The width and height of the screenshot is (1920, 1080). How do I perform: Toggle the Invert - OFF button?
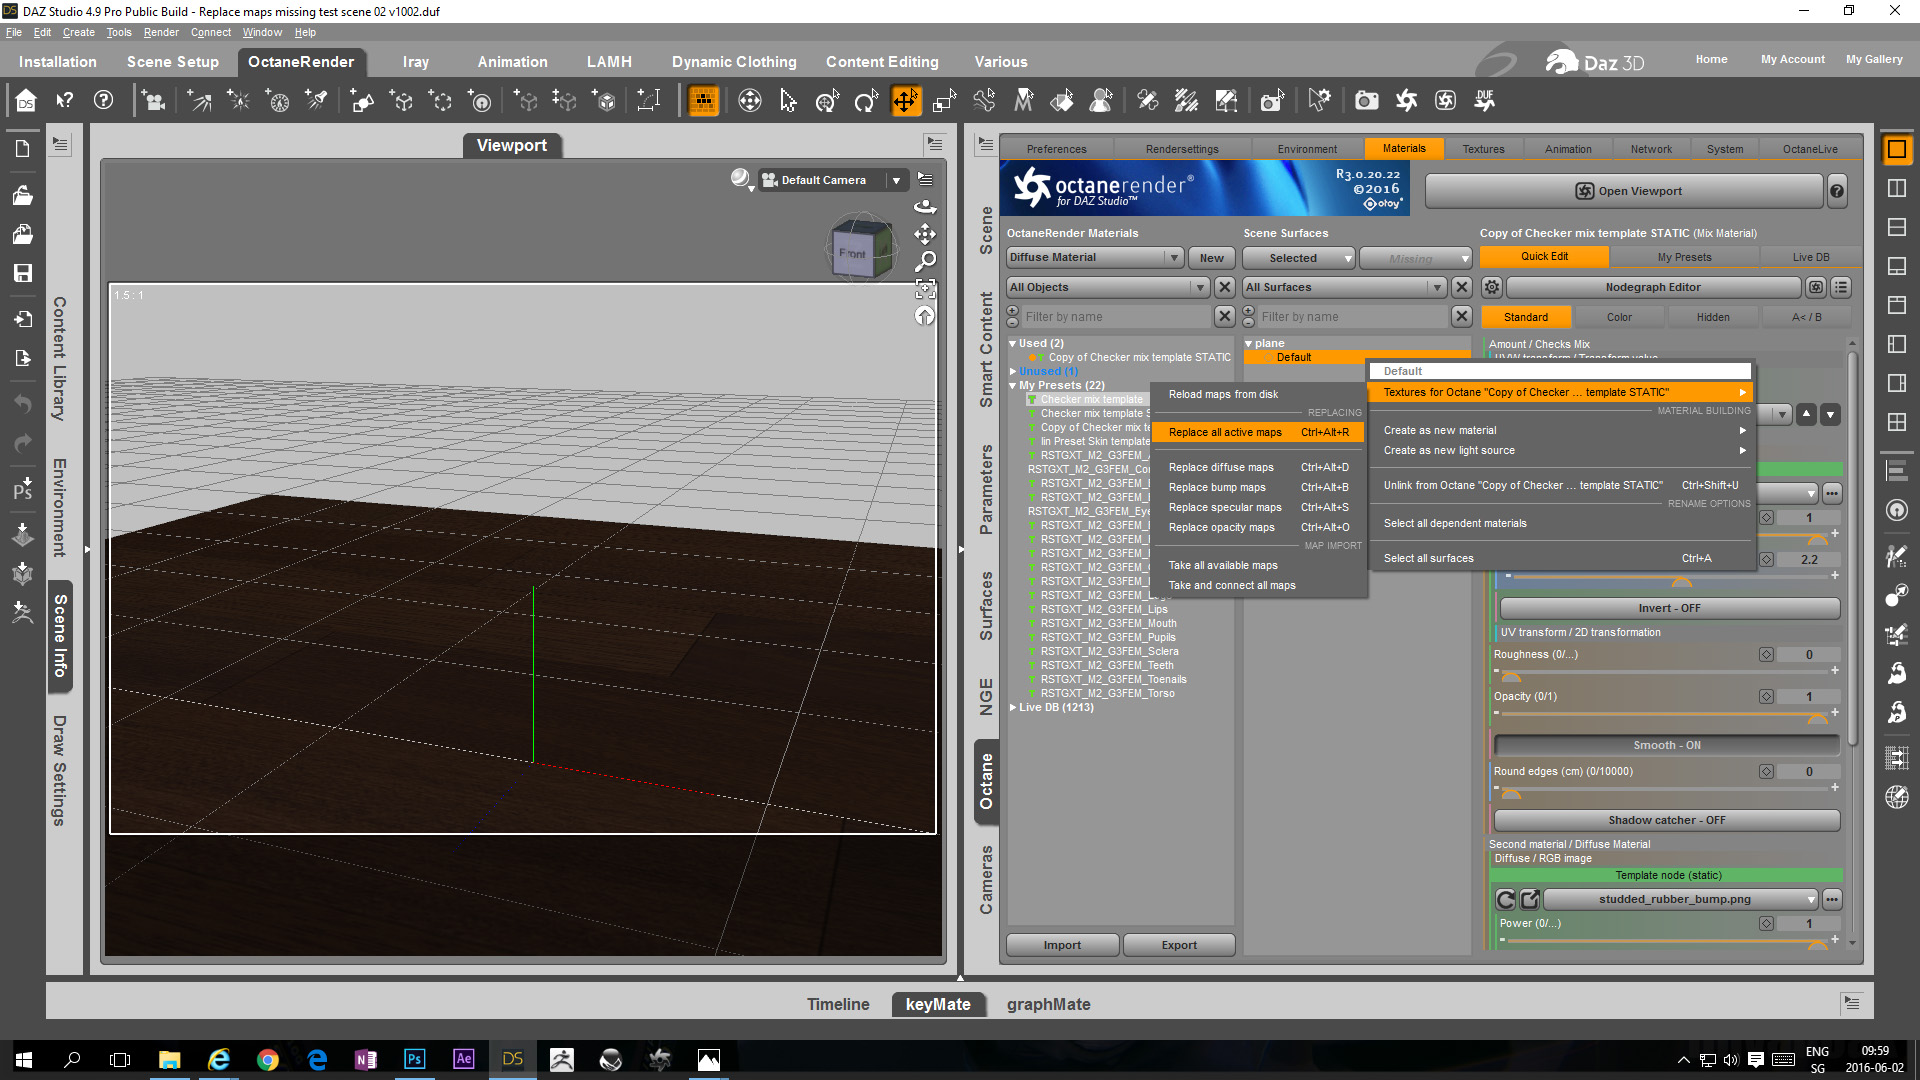[x=1668, y=608]
